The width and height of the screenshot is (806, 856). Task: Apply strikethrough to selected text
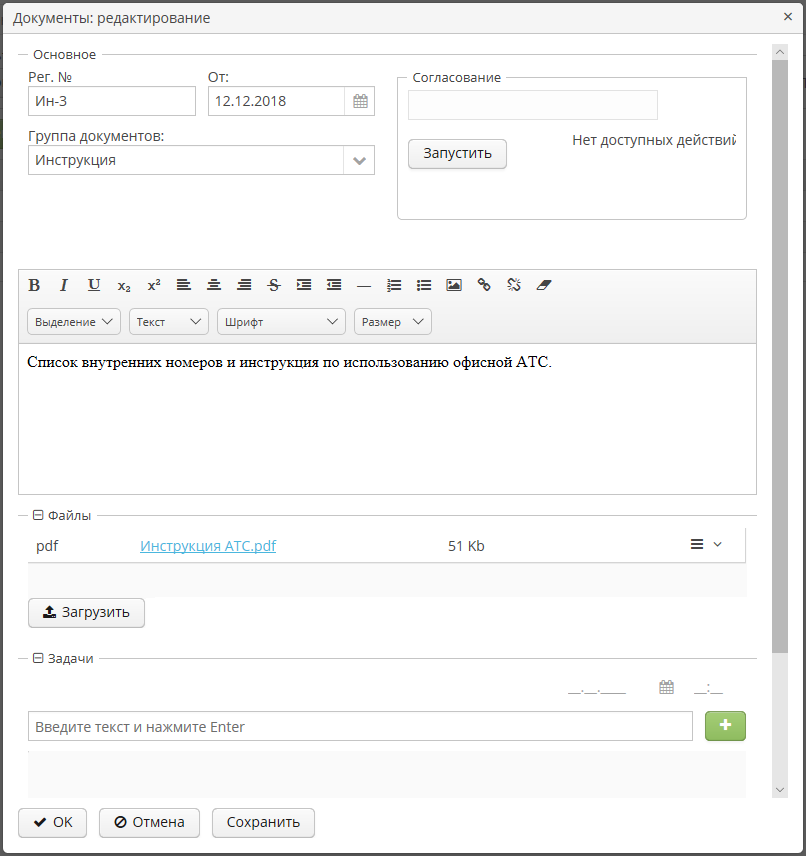274,285
